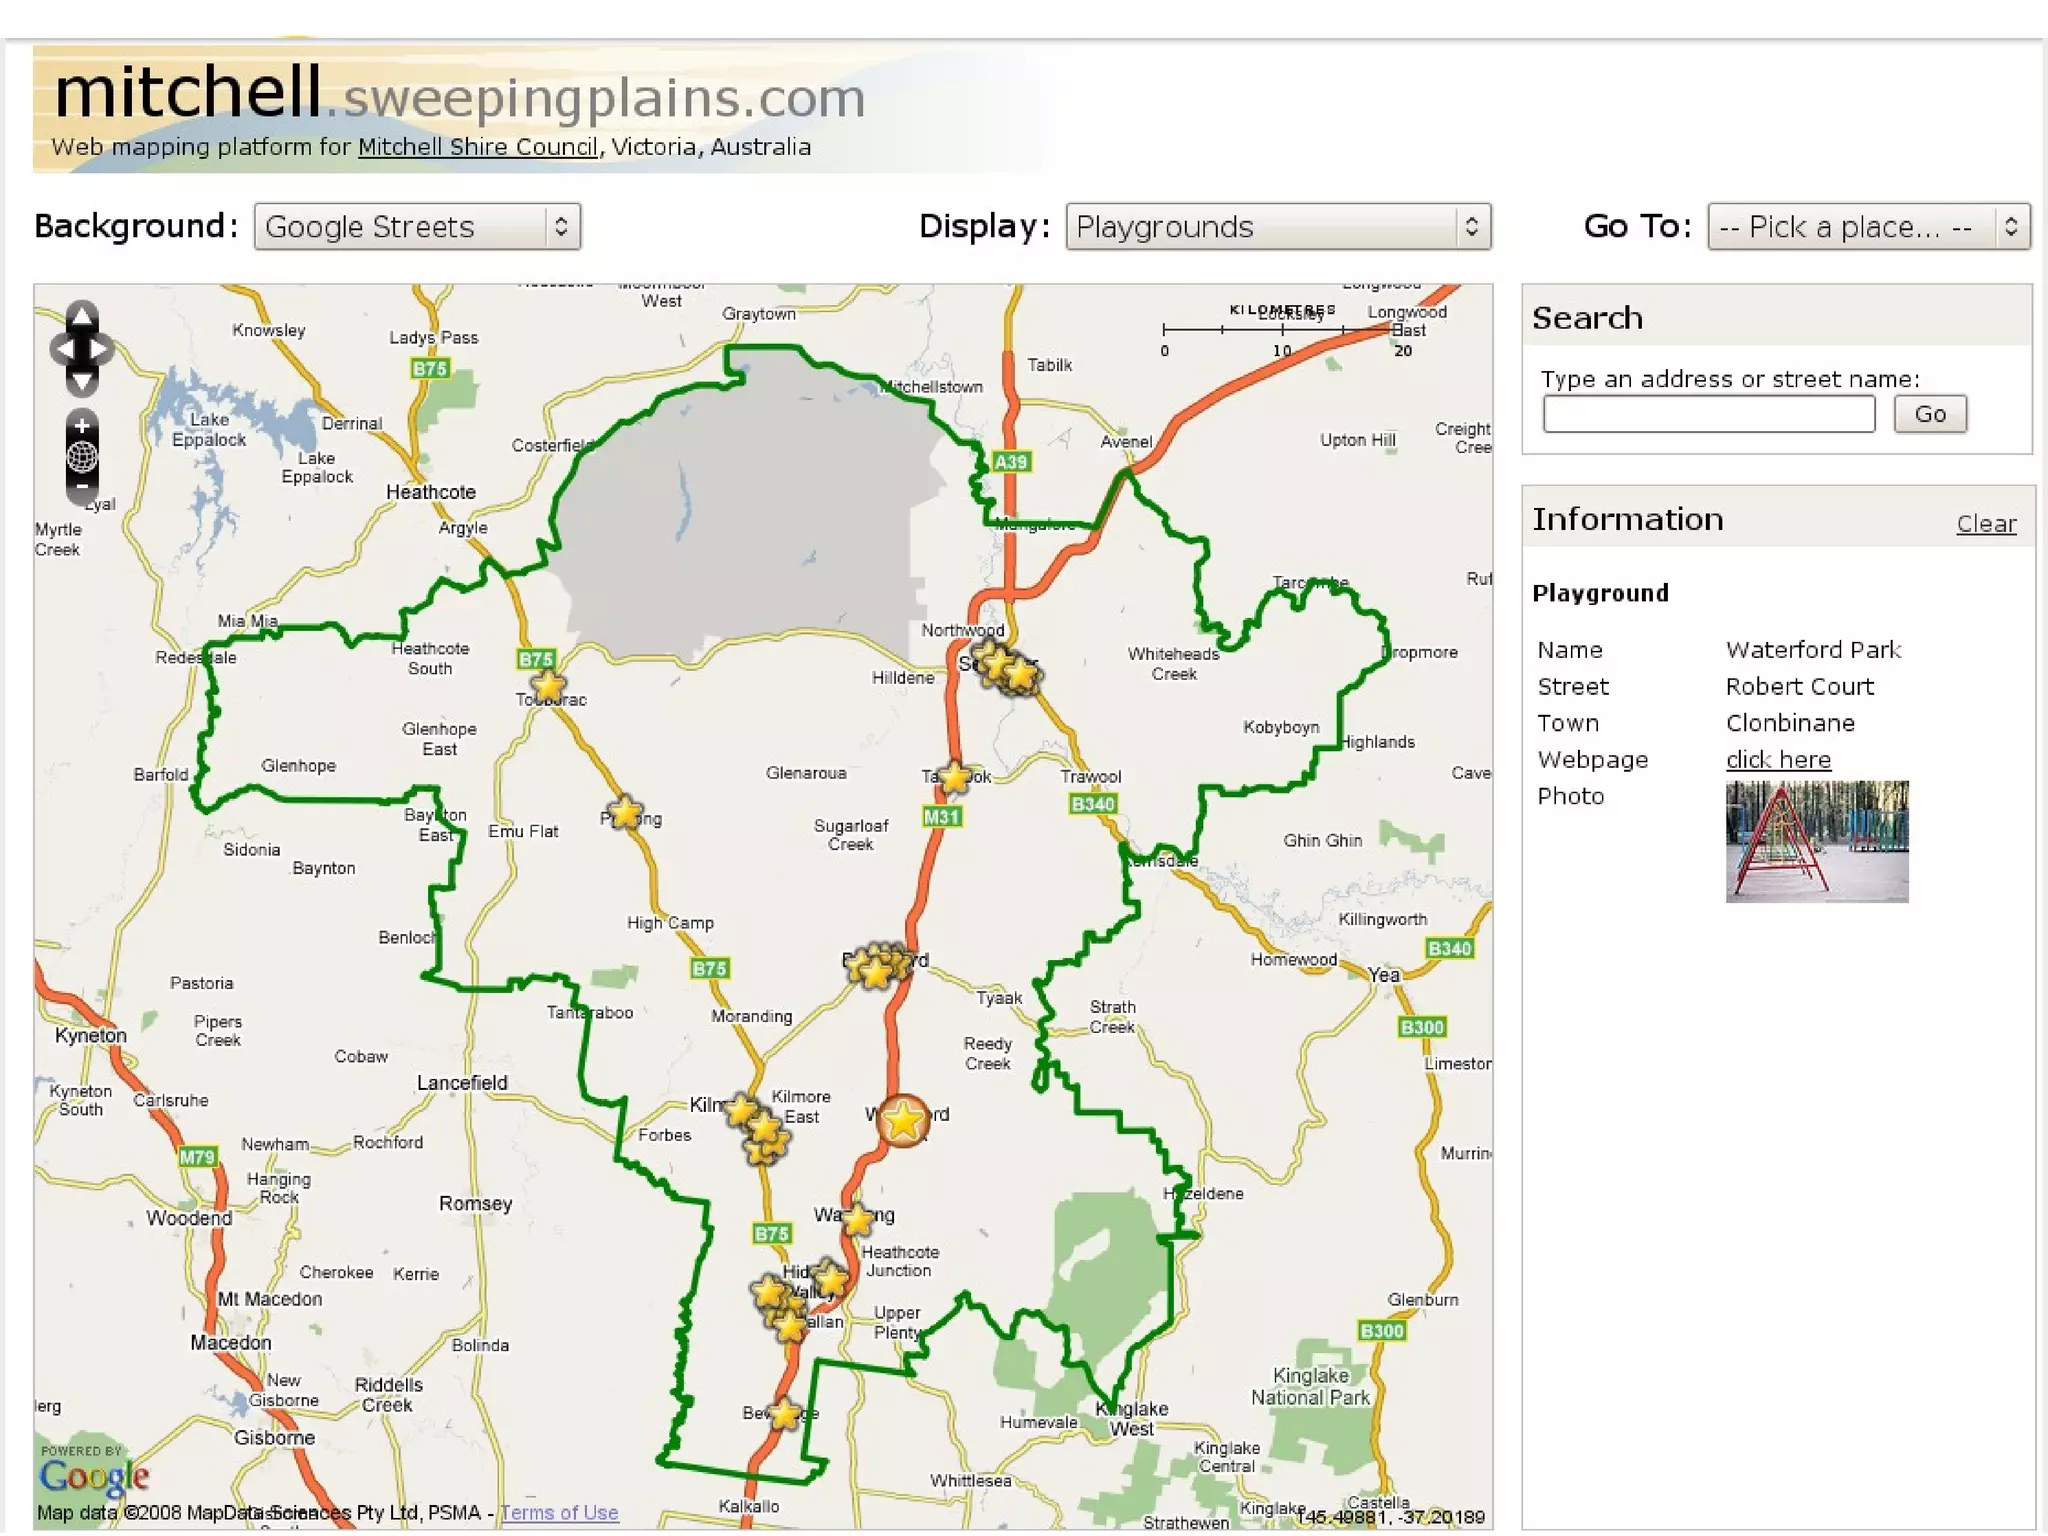Click the mitchell.sweepingplains.com site title
The width and height of the screenshot is (2048, 1536).
tap(459, 93)
